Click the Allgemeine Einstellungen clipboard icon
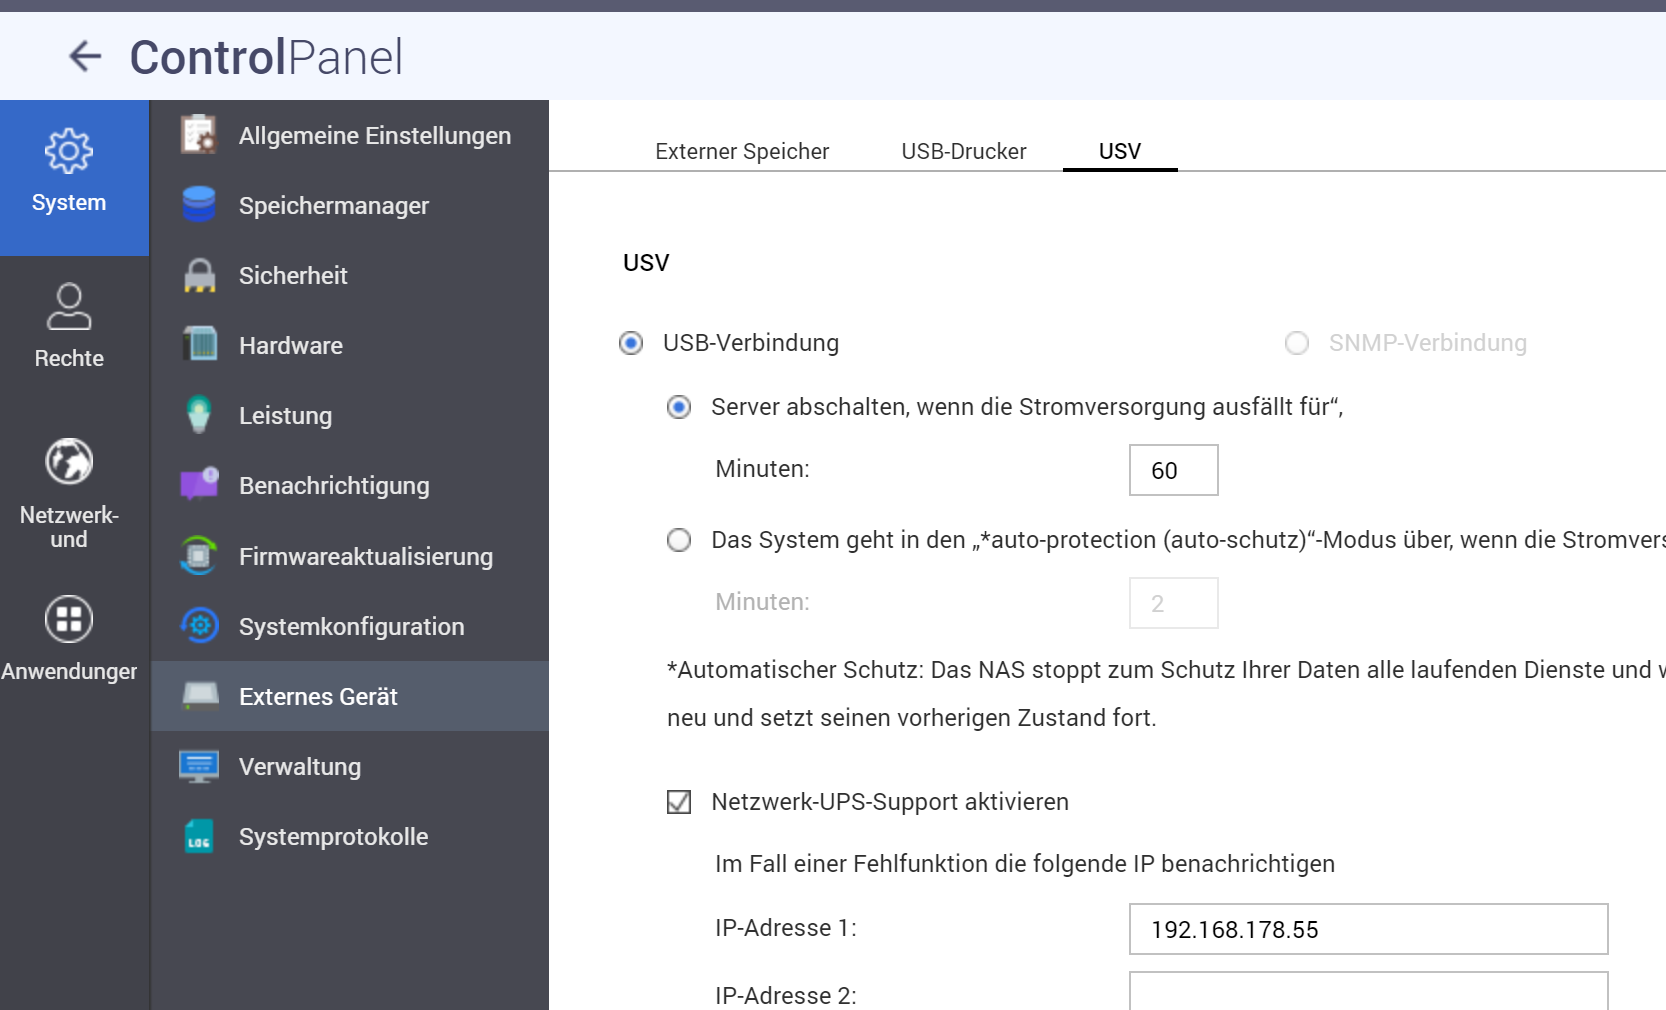 199,135
